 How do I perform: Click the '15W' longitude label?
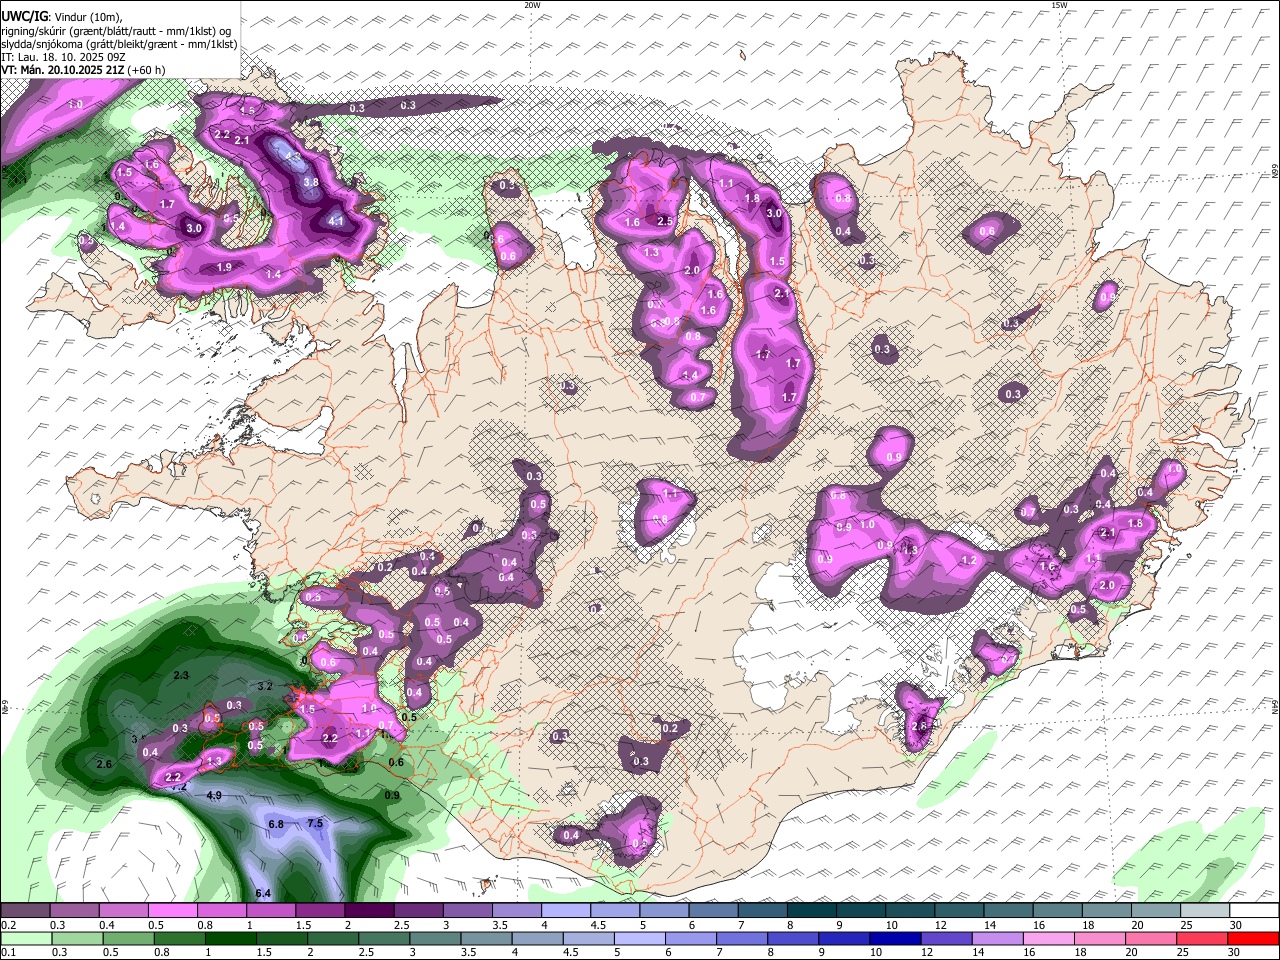tap(1059, 5)
